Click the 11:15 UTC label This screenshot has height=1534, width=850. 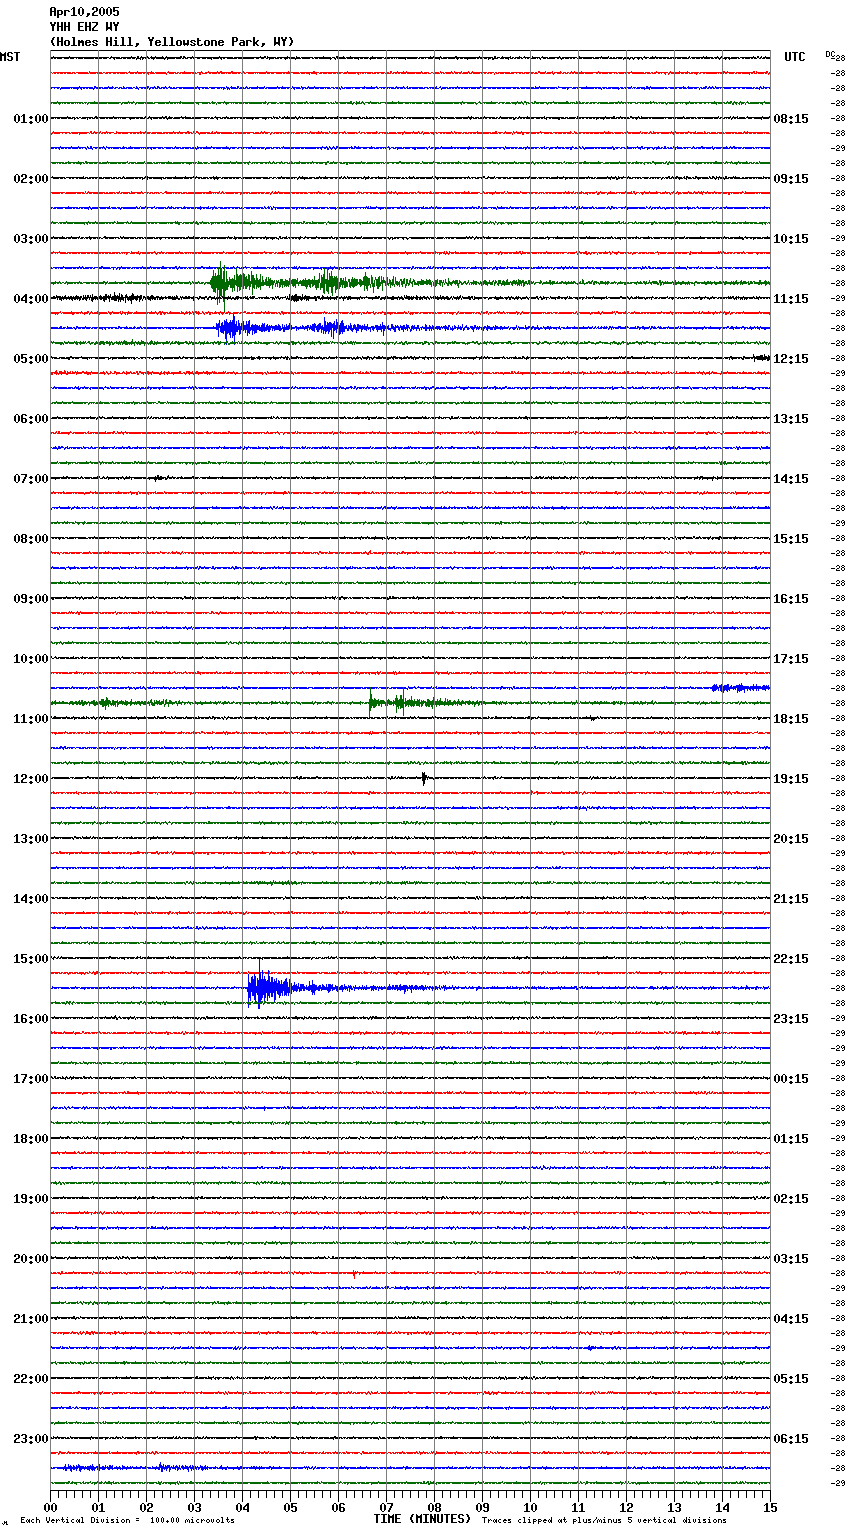(x=791, y=299)
